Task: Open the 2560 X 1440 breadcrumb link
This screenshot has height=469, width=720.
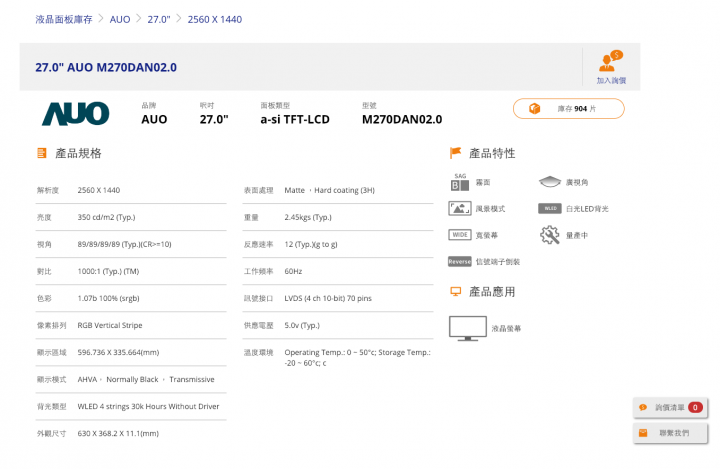Action: [214, 19]
